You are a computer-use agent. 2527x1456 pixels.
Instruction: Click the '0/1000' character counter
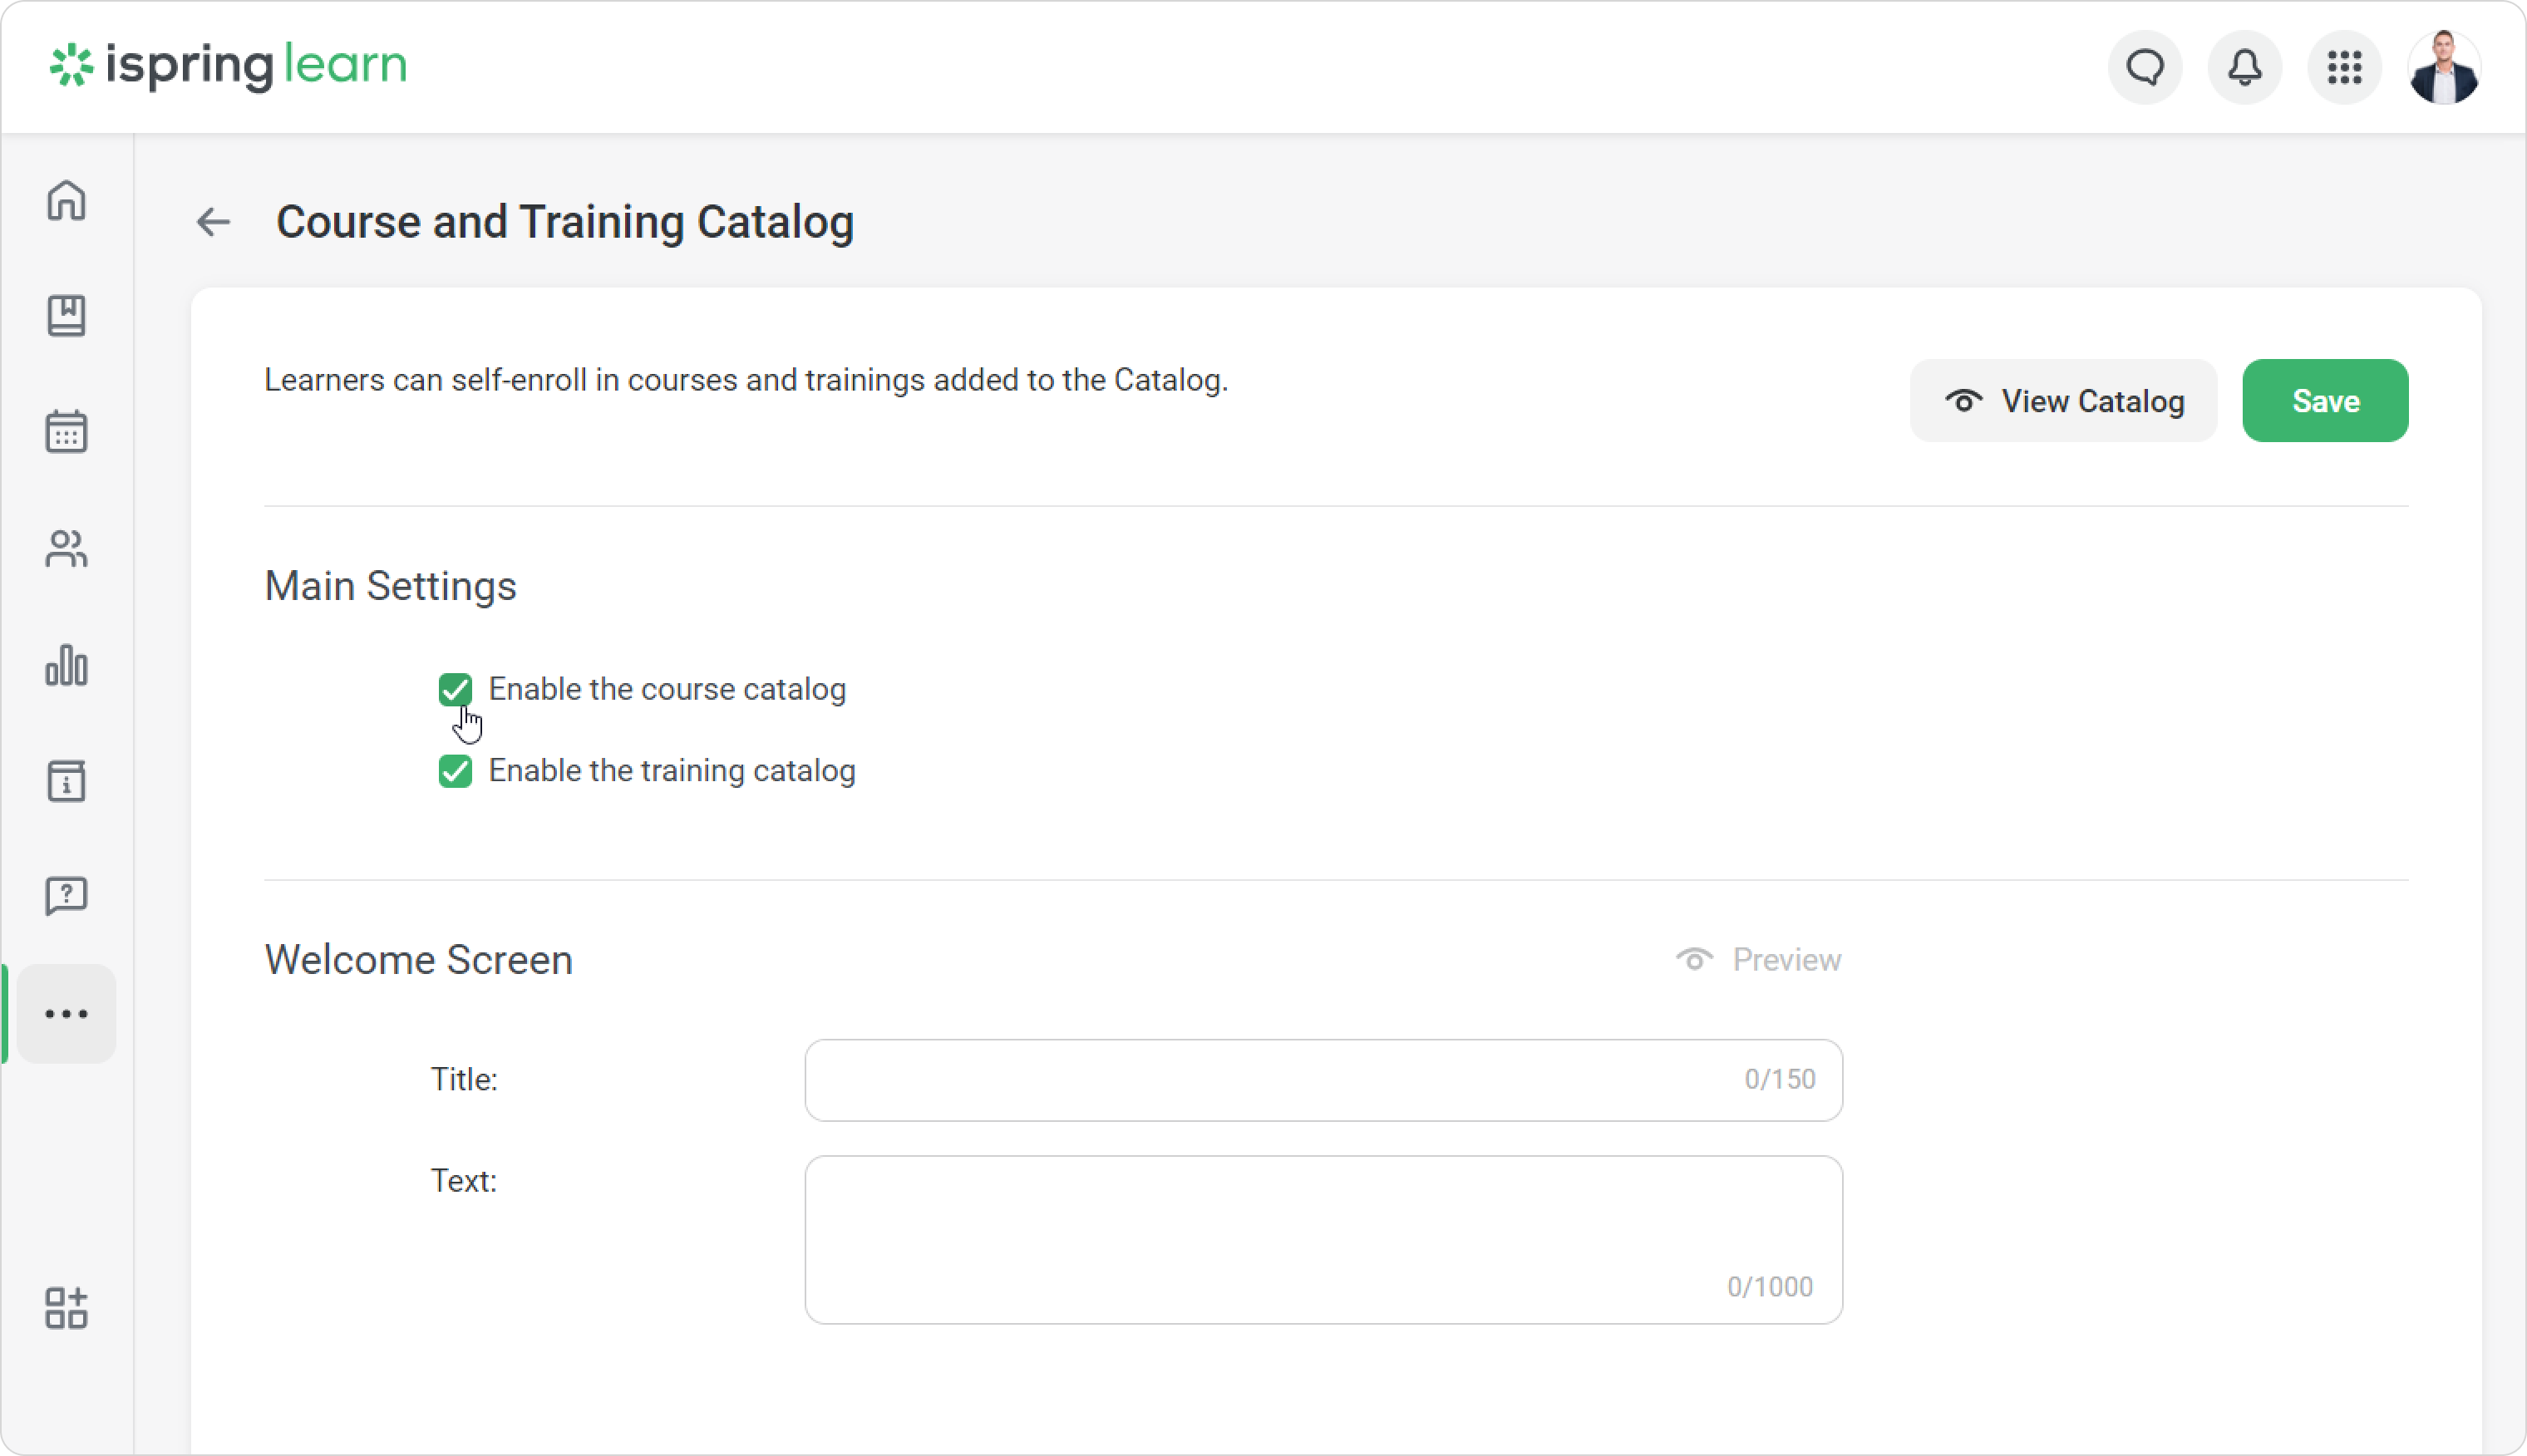1770,1286
